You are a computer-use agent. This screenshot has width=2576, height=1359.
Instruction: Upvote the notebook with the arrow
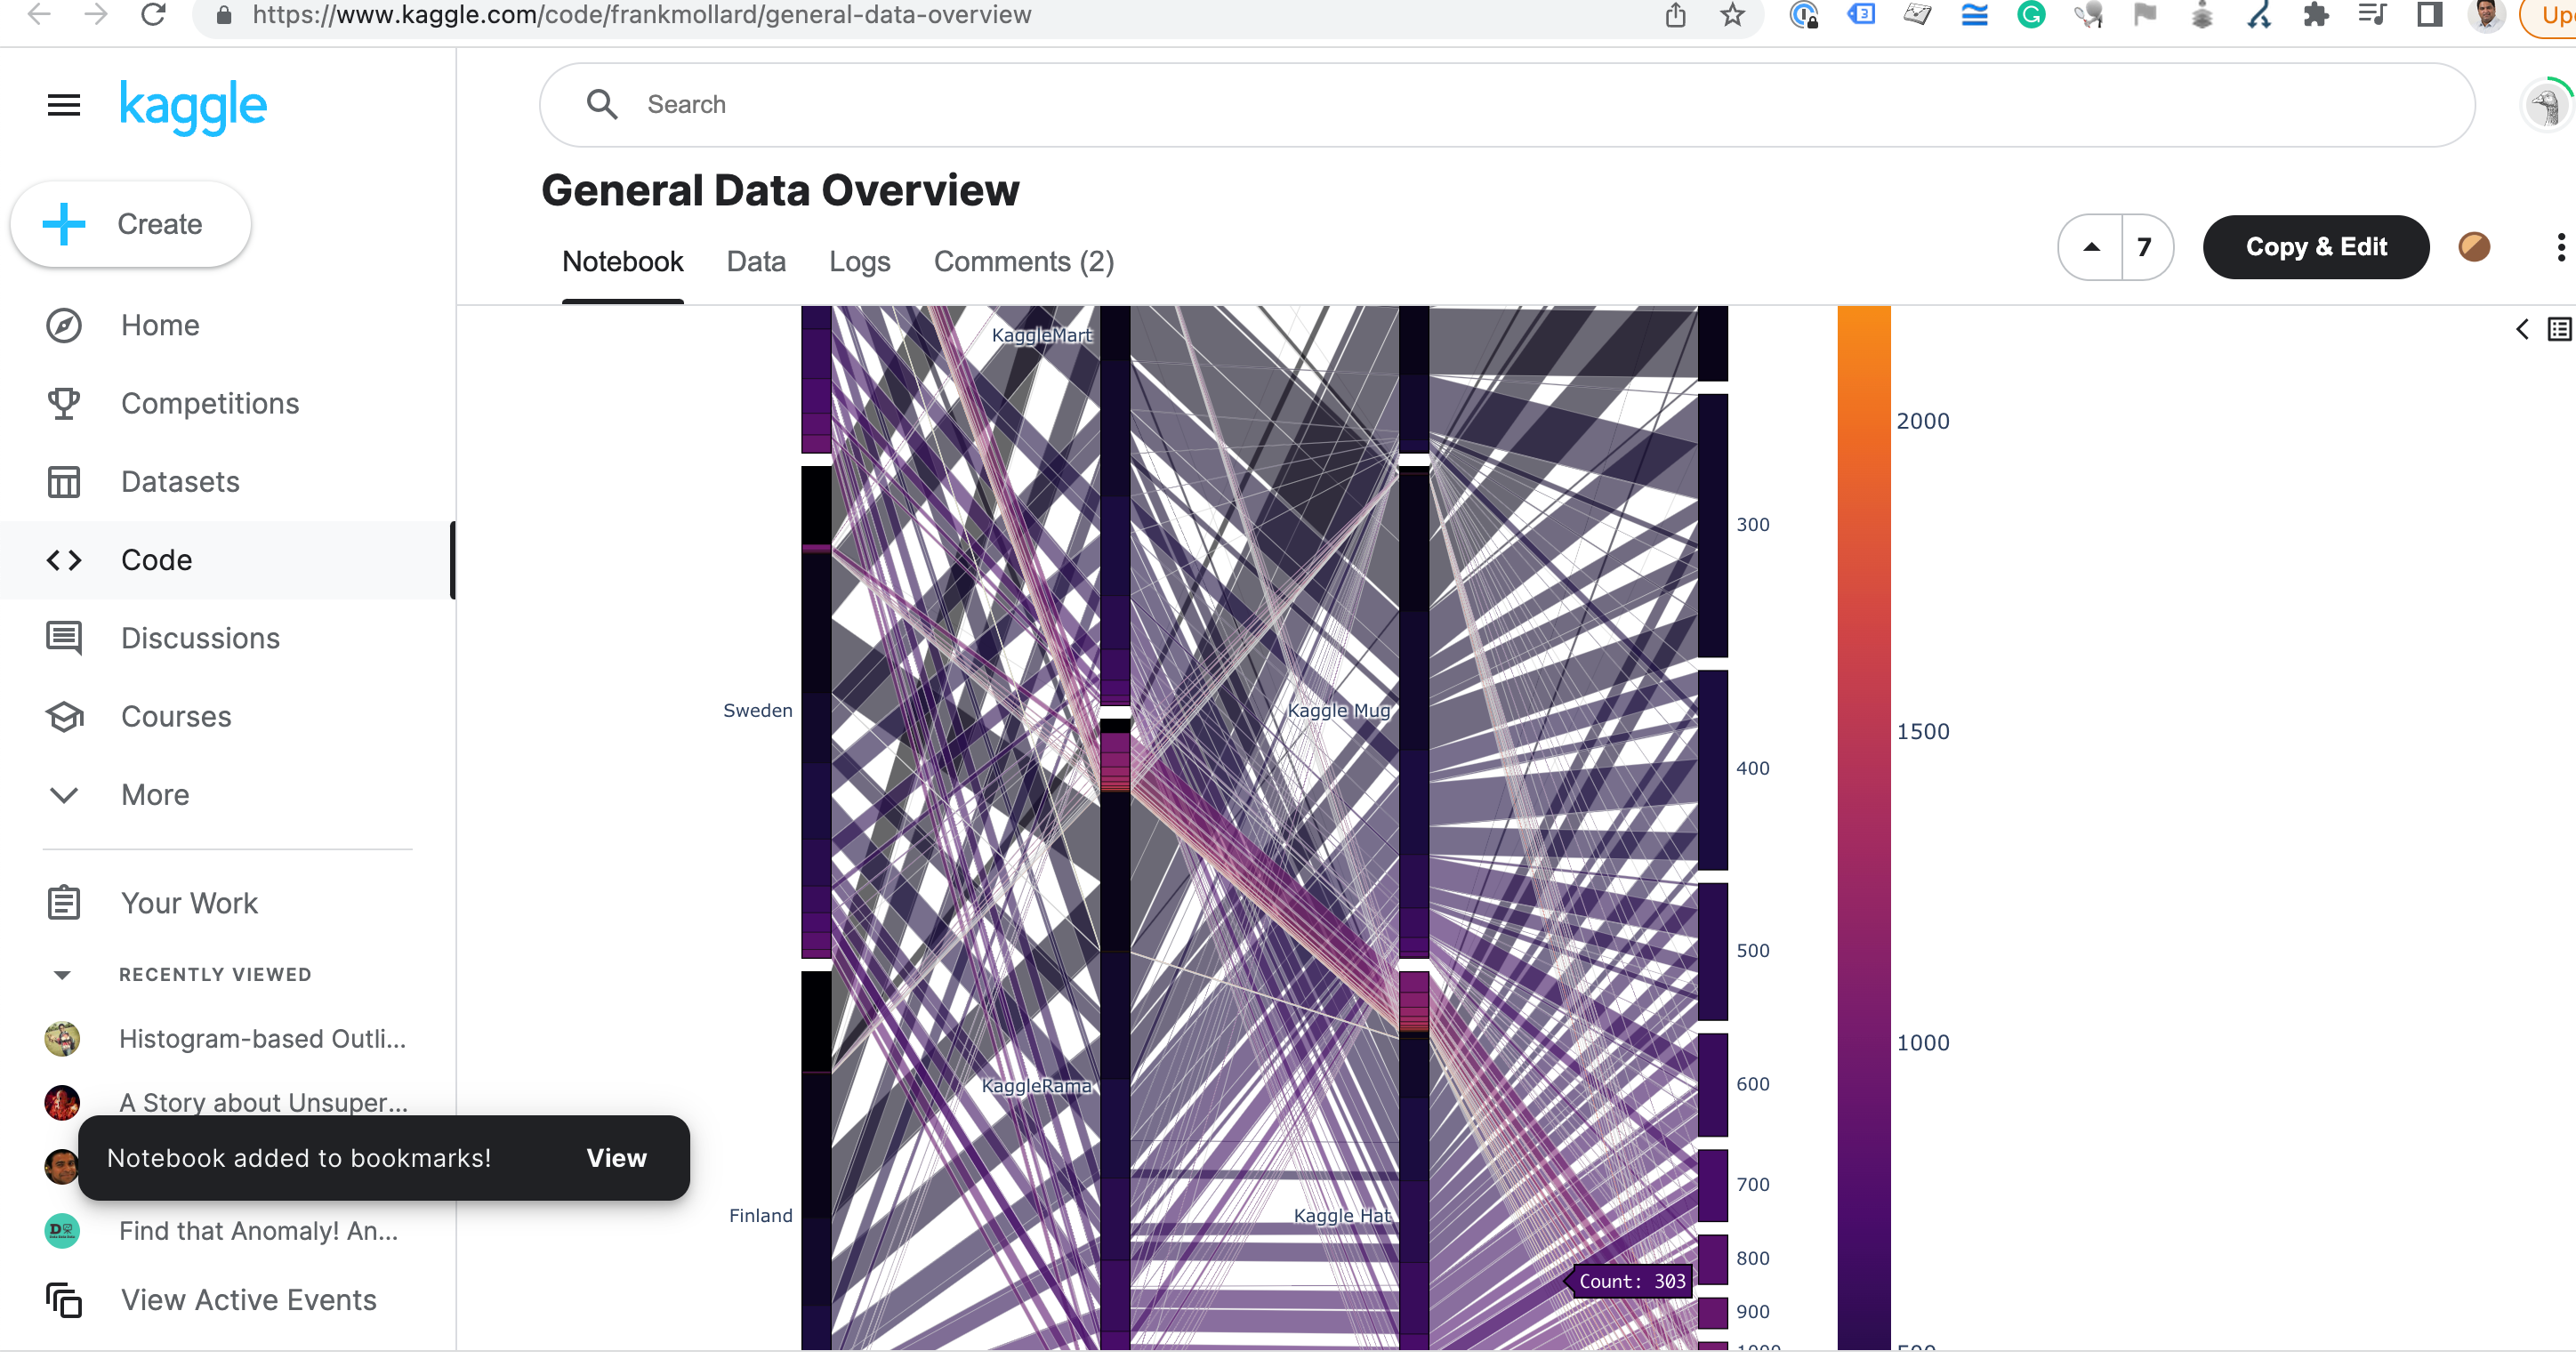coord(2091,247)
